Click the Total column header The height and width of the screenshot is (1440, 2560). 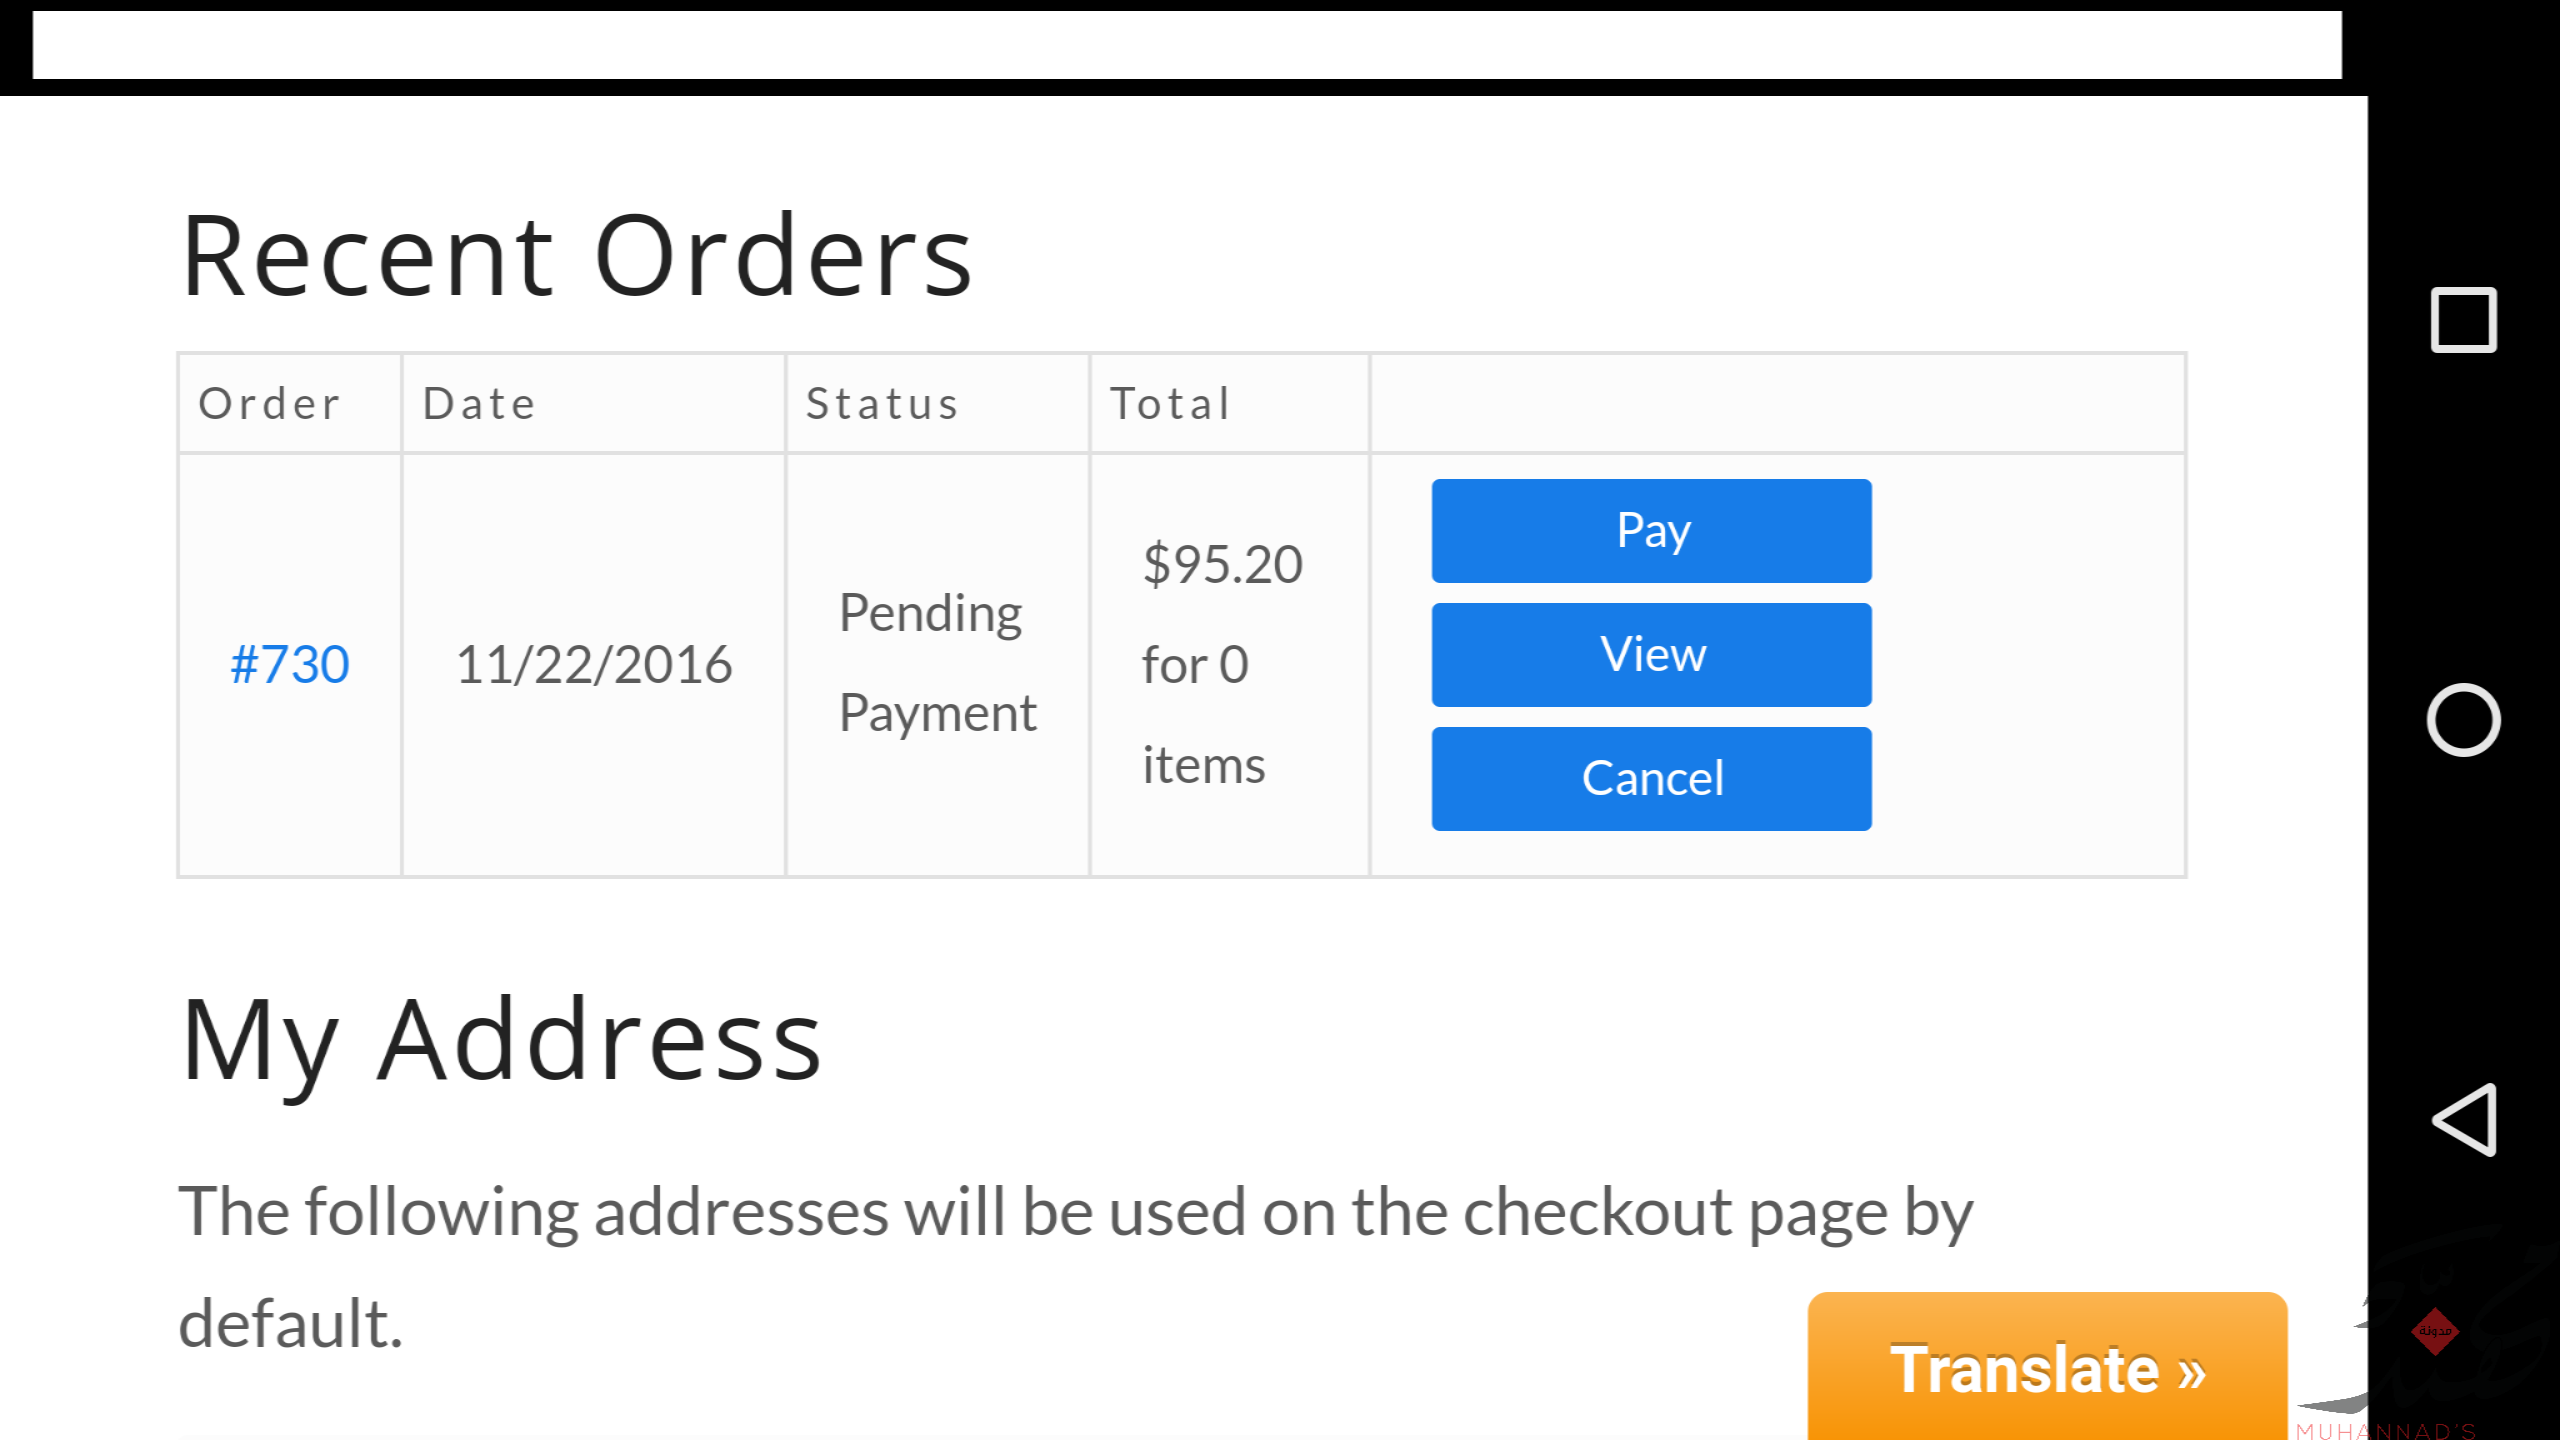pyautogui.click(x=1170, y=404)
